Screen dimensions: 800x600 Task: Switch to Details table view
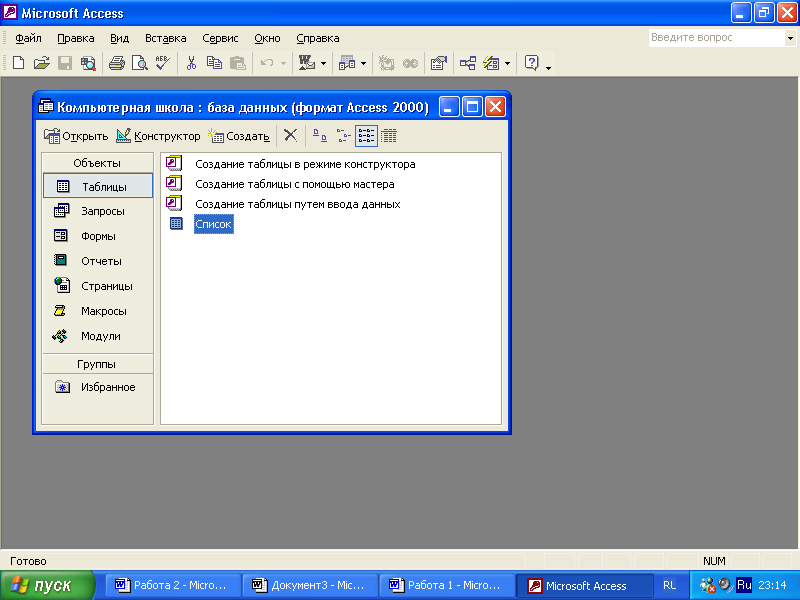pos(389,136)
